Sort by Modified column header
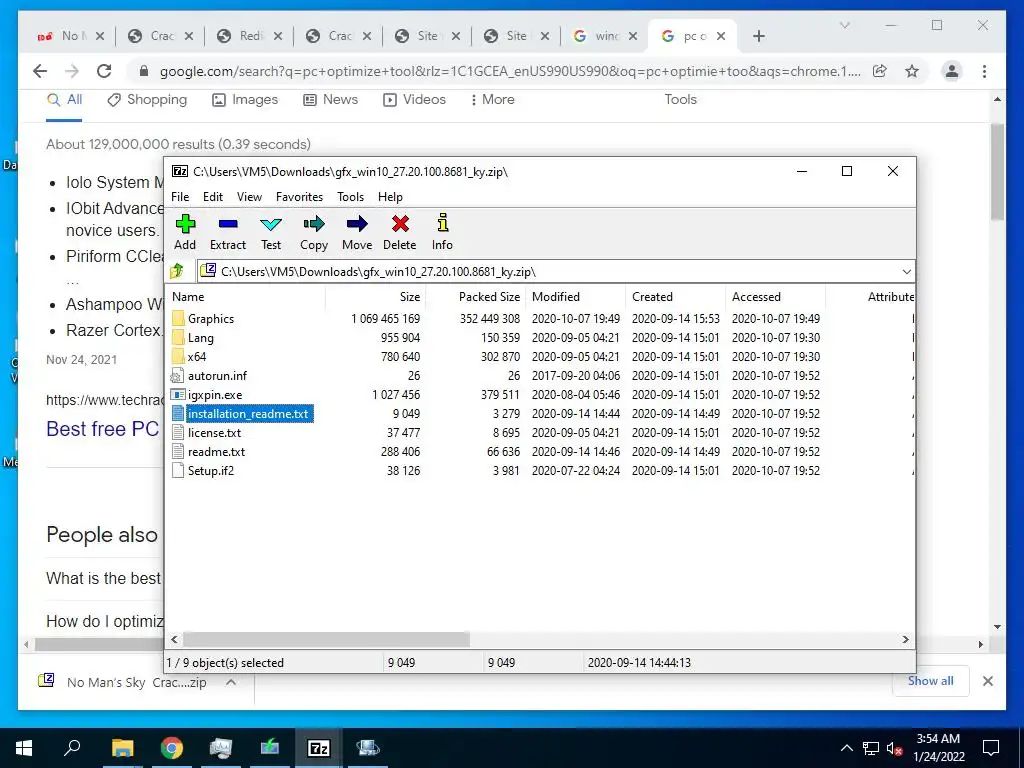 (x=575, y=296)
